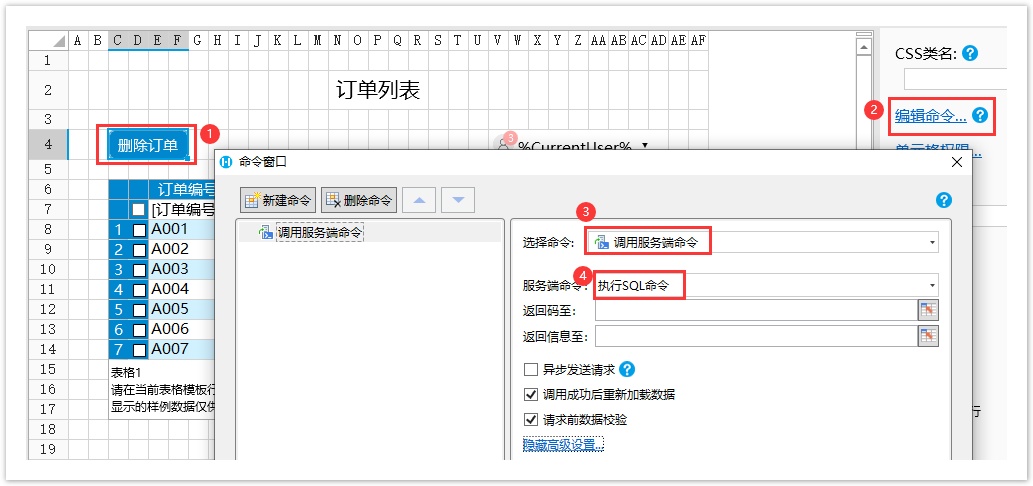This screenshot has width=1033, height=486.
Task: Select the 删除订单 button cell
Action: tap(148, 146)
